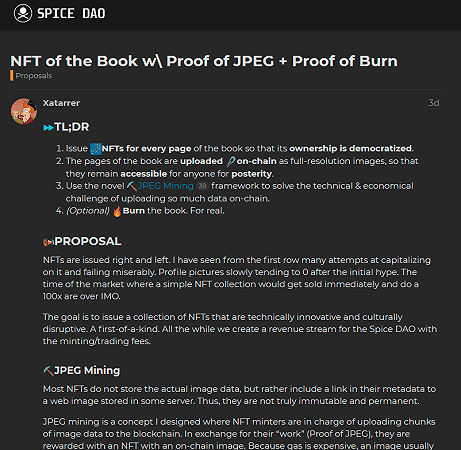Open the Proposals category link
461x450 pixels.
tap(34, 76)
